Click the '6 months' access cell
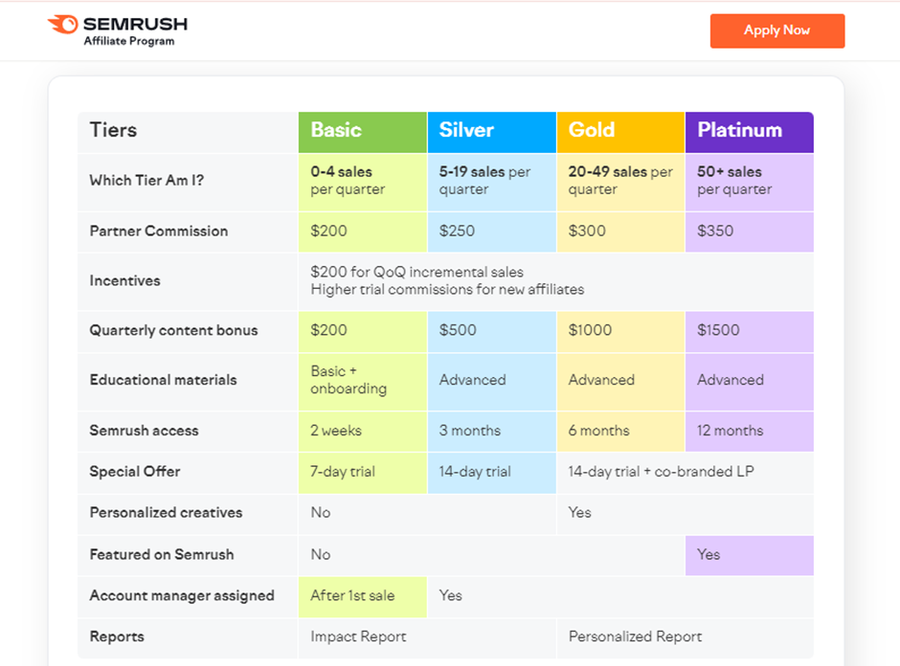900x666 pixels. click(x=620, y=431)
